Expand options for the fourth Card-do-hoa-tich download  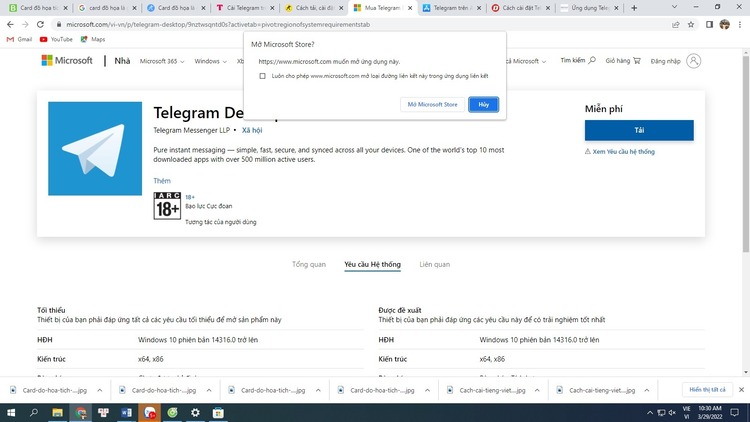(427, 390)
